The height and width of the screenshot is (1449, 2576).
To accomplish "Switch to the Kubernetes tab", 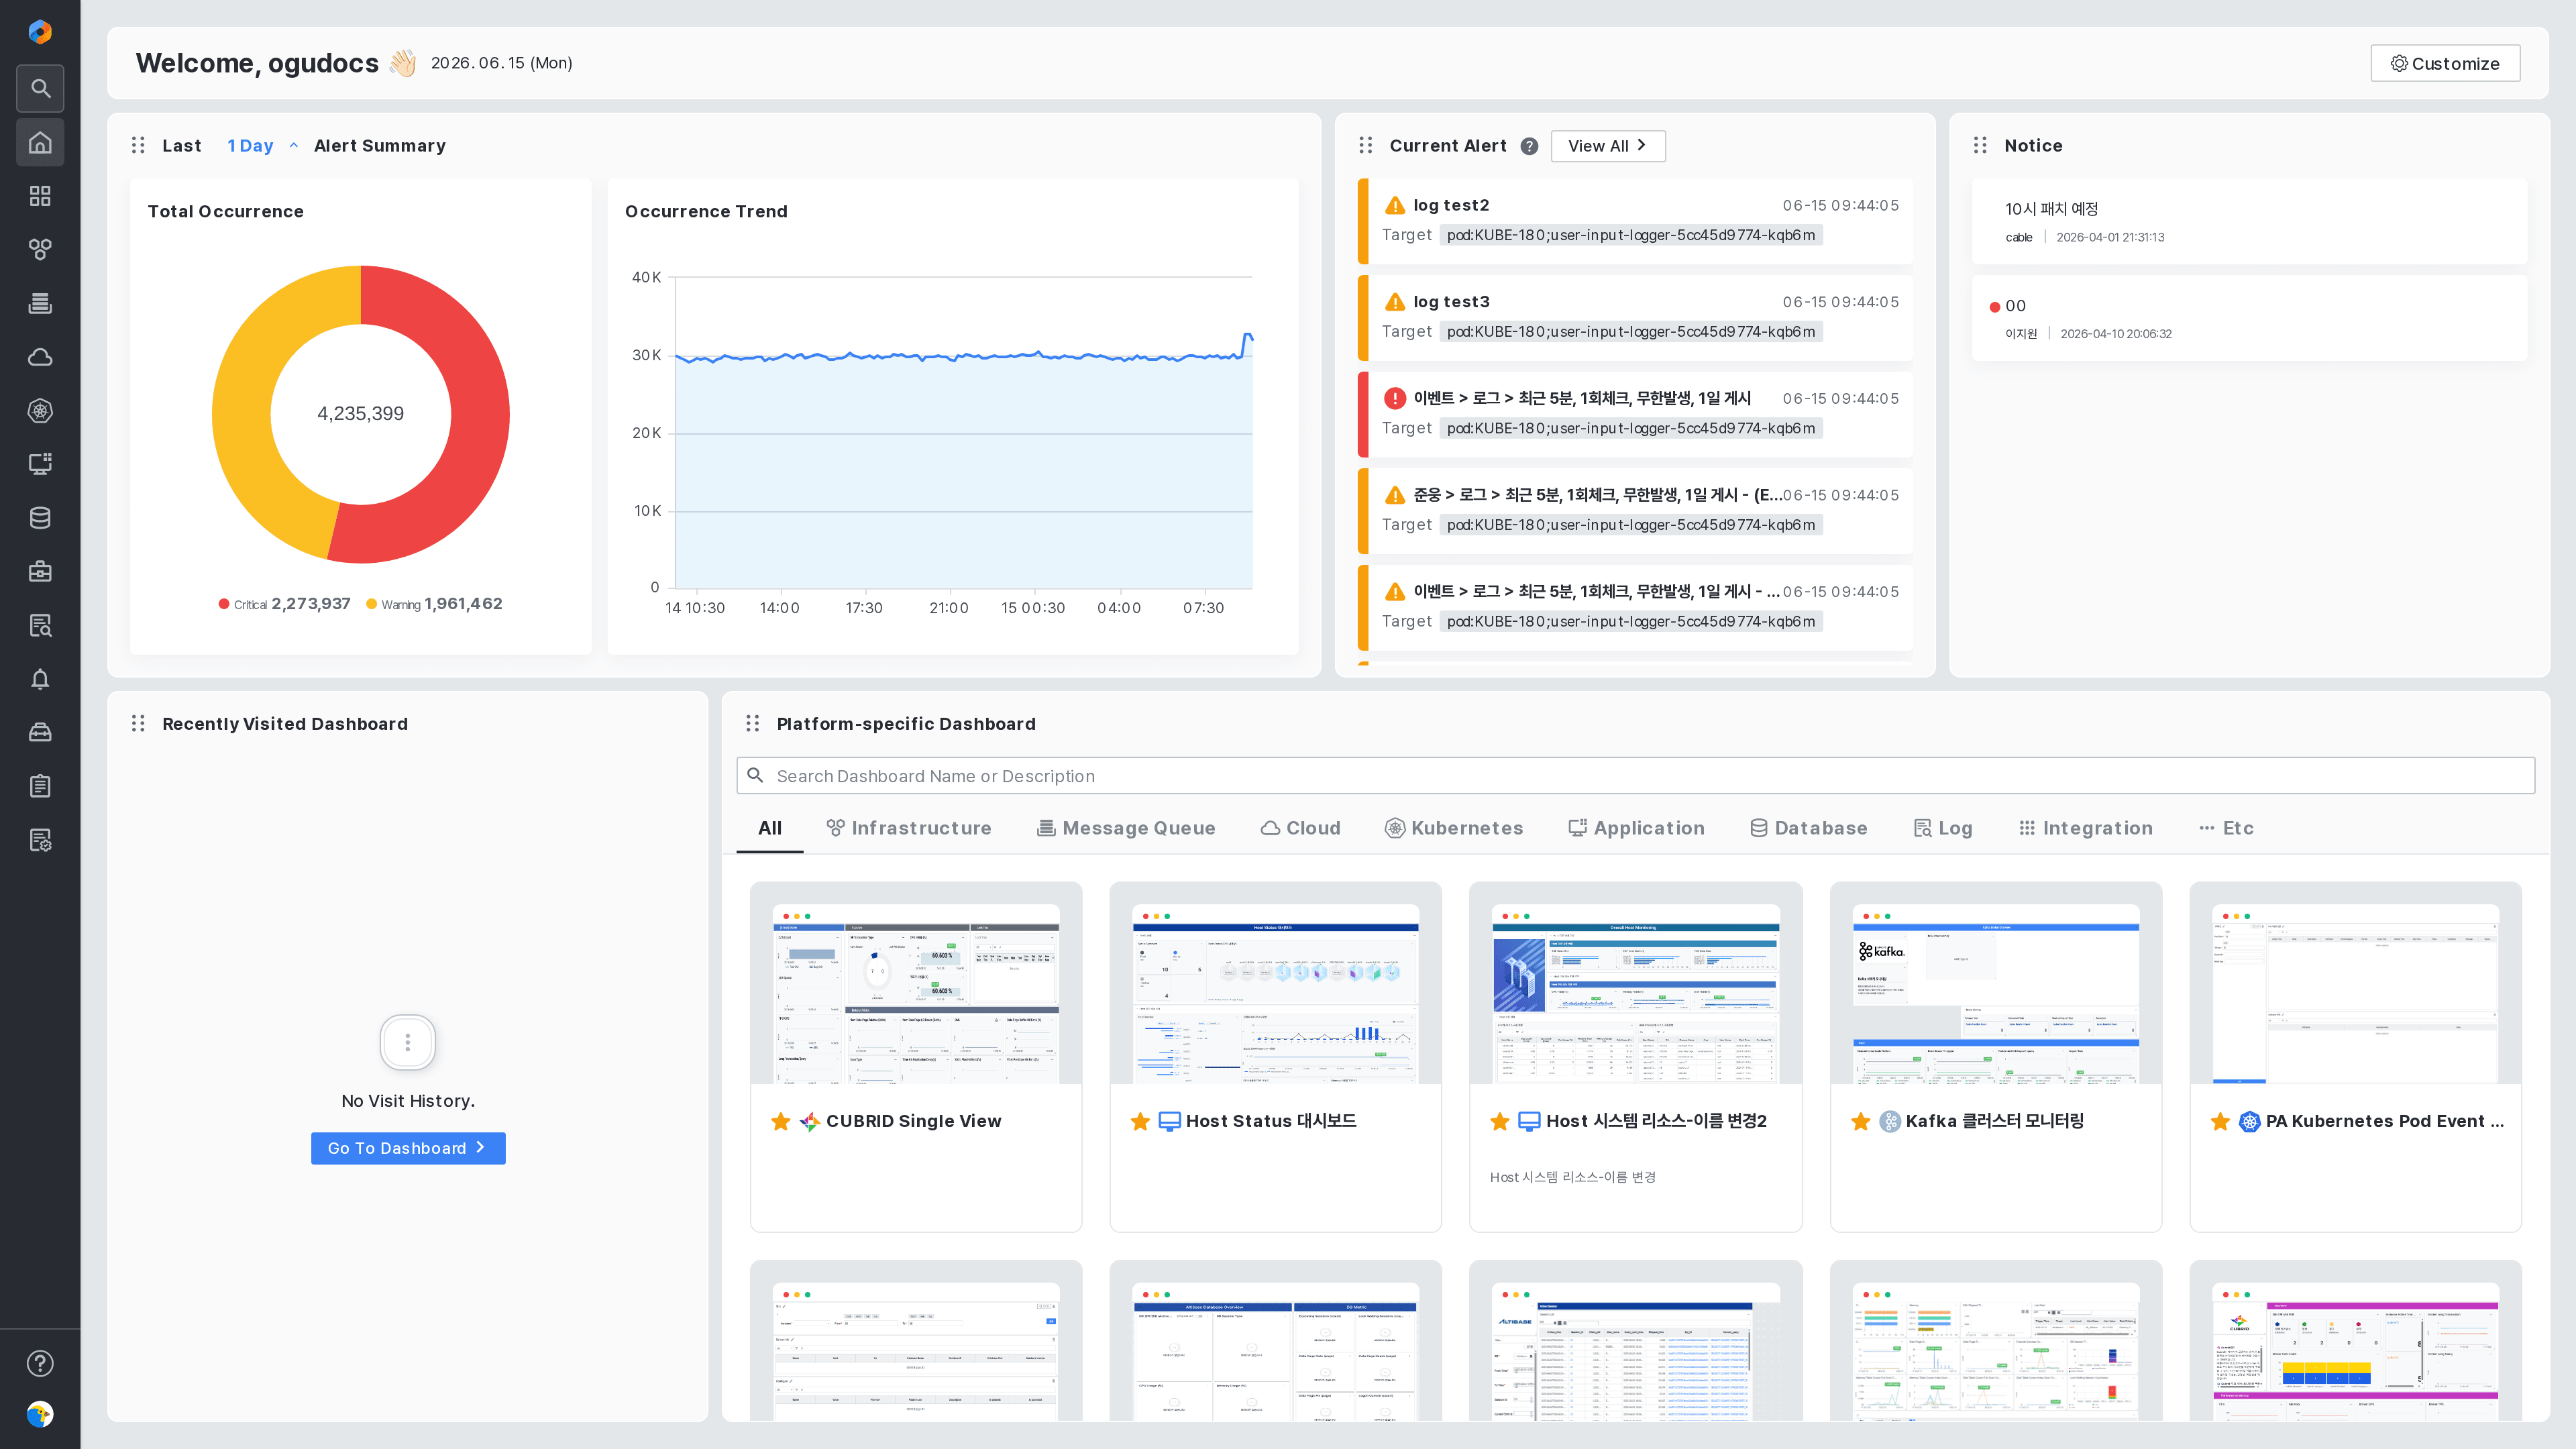I will coord(1454,828).
